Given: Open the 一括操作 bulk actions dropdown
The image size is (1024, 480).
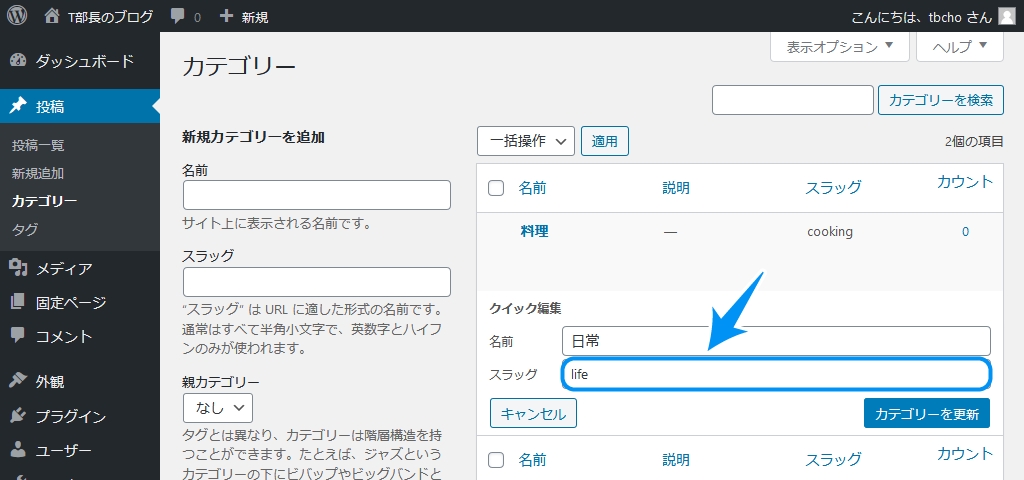Looking at the screenshot, I should (x=526, y=141).
